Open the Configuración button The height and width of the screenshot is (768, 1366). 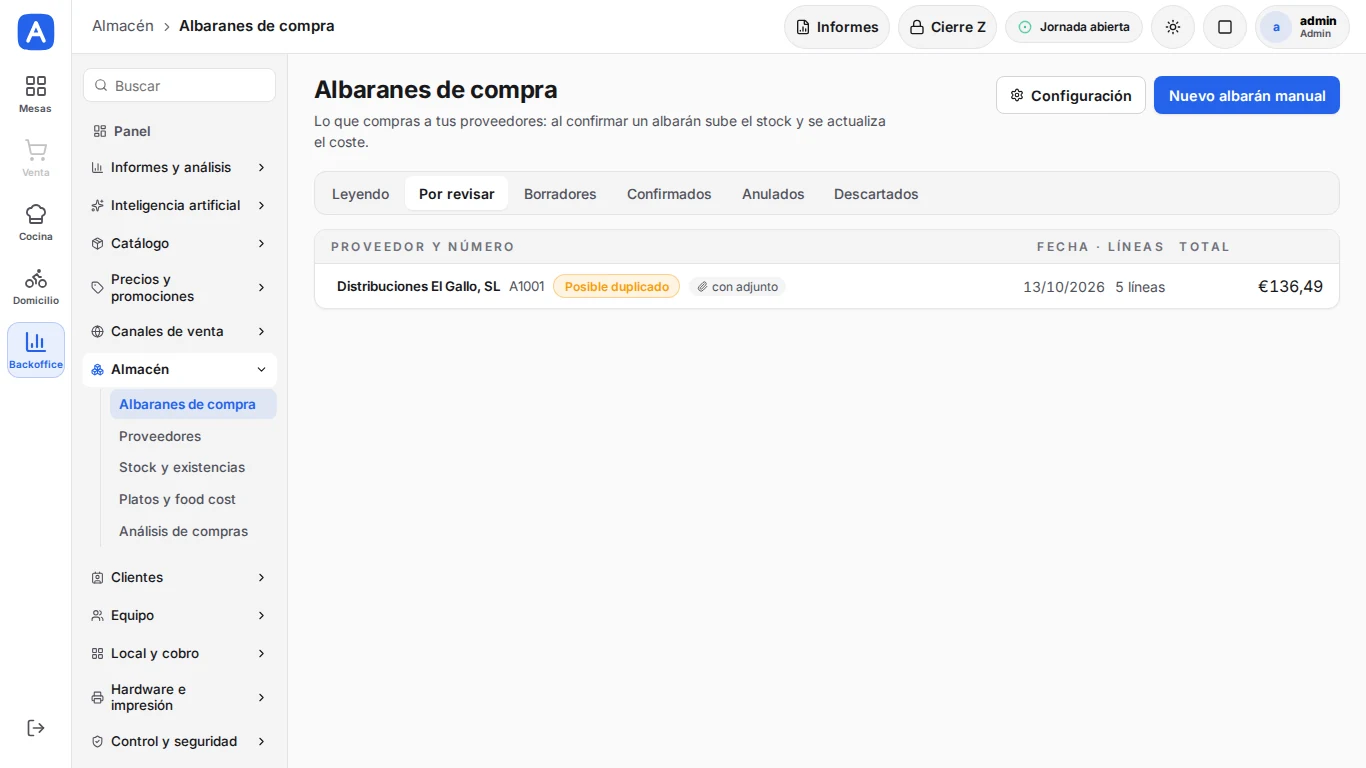pyautogui.click(x=1071, y=95)
